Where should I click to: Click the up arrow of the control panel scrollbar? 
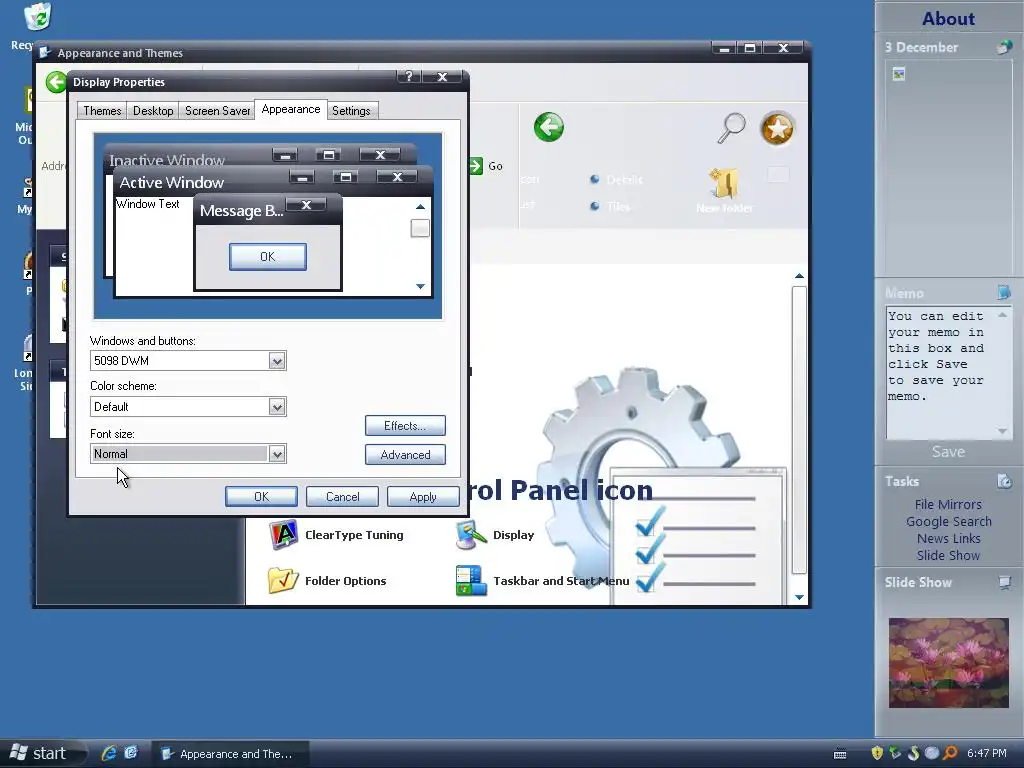click(799, 276)
